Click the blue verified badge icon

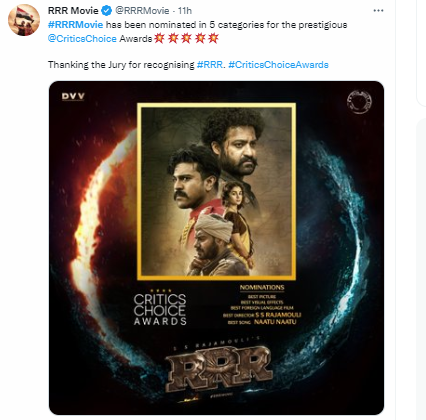click(x=106, y=11)
